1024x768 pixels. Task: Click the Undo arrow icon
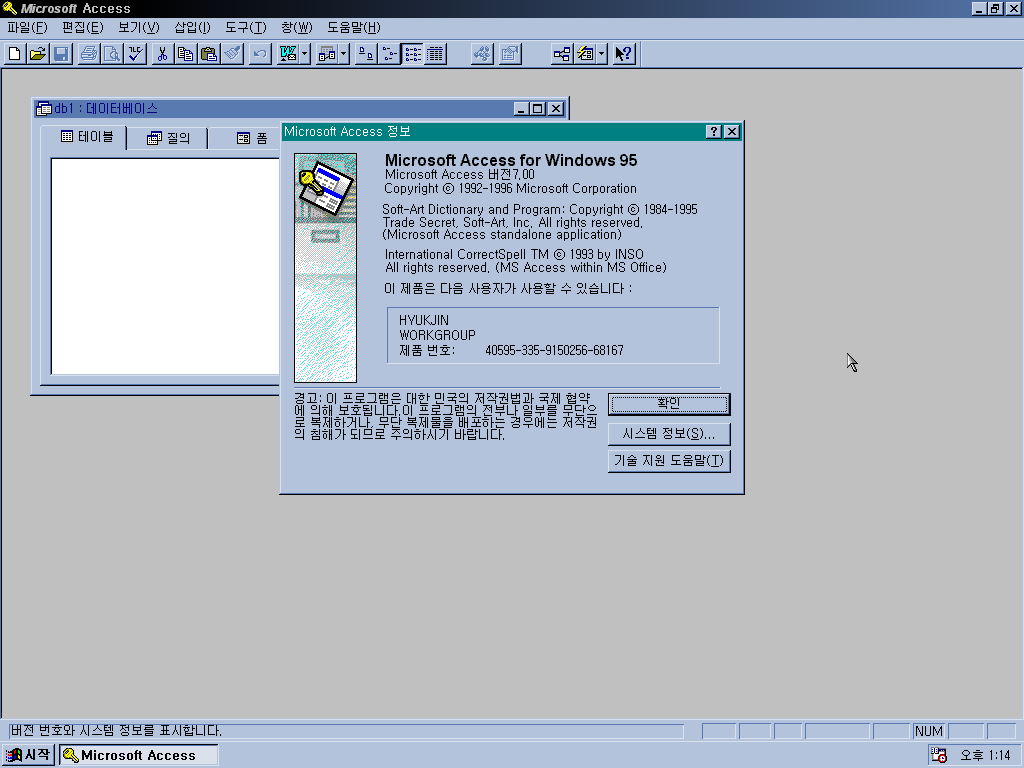pos(260,54)
